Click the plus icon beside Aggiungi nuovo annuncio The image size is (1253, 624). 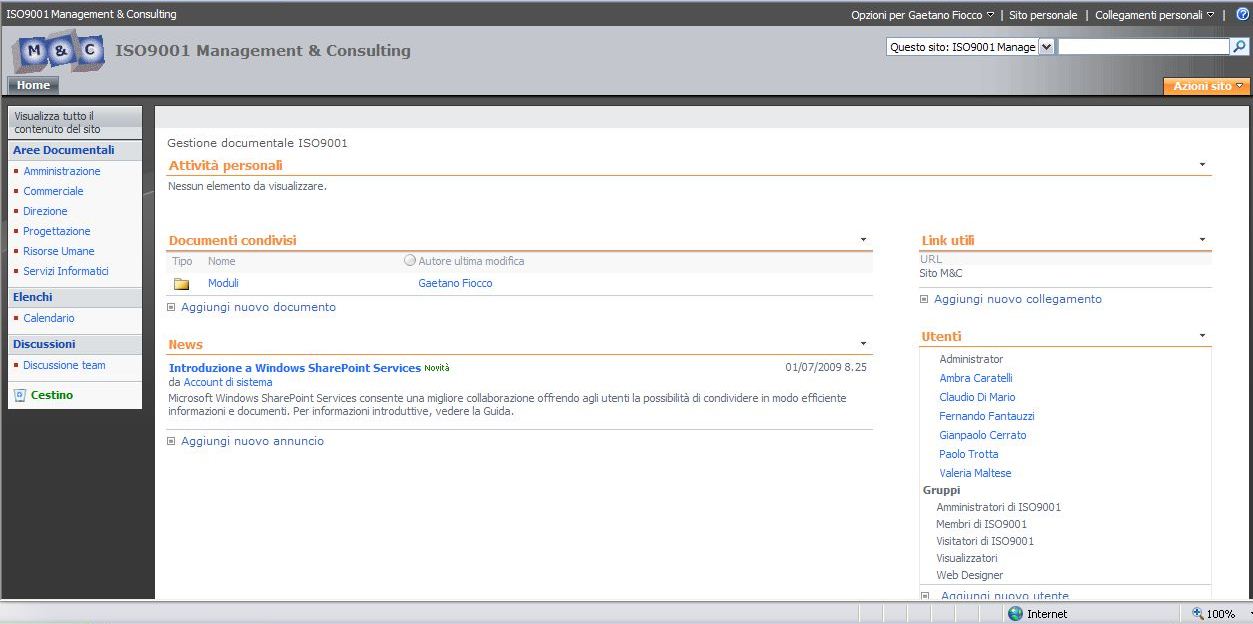coord(172,441)
